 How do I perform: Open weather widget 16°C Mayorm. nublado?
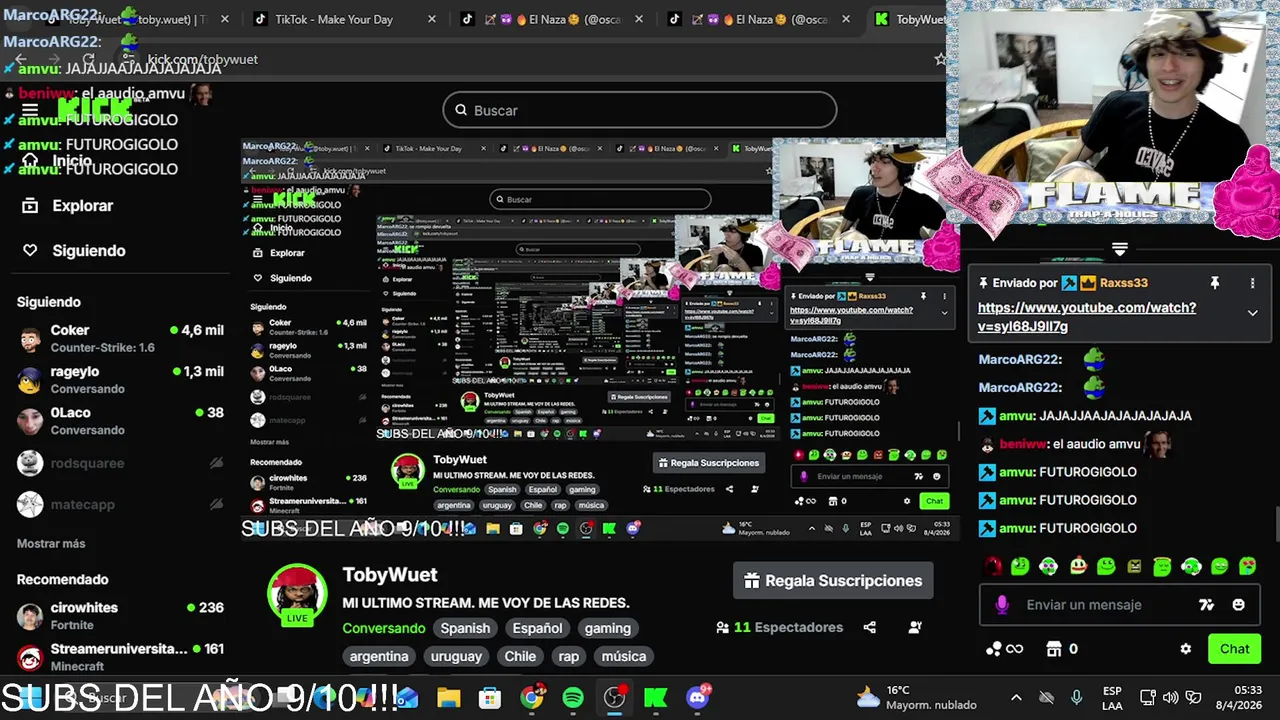coord(916,697)
